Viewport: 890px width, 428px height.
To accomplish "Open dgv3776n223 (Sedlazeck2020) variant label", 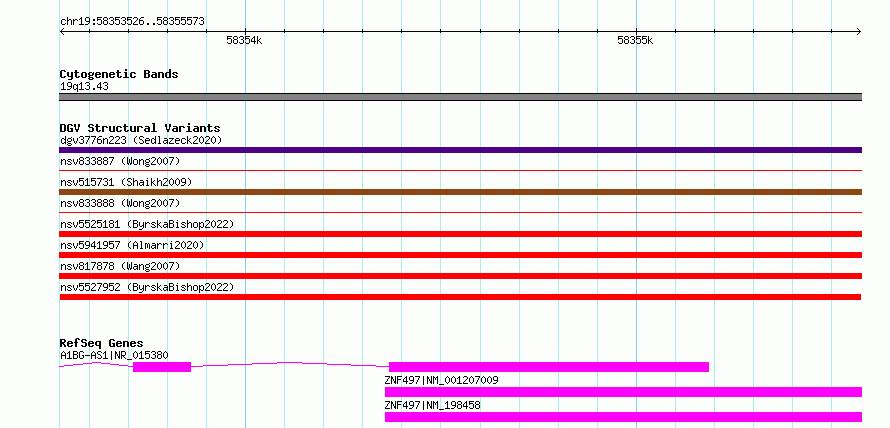I will click(141, 140).
